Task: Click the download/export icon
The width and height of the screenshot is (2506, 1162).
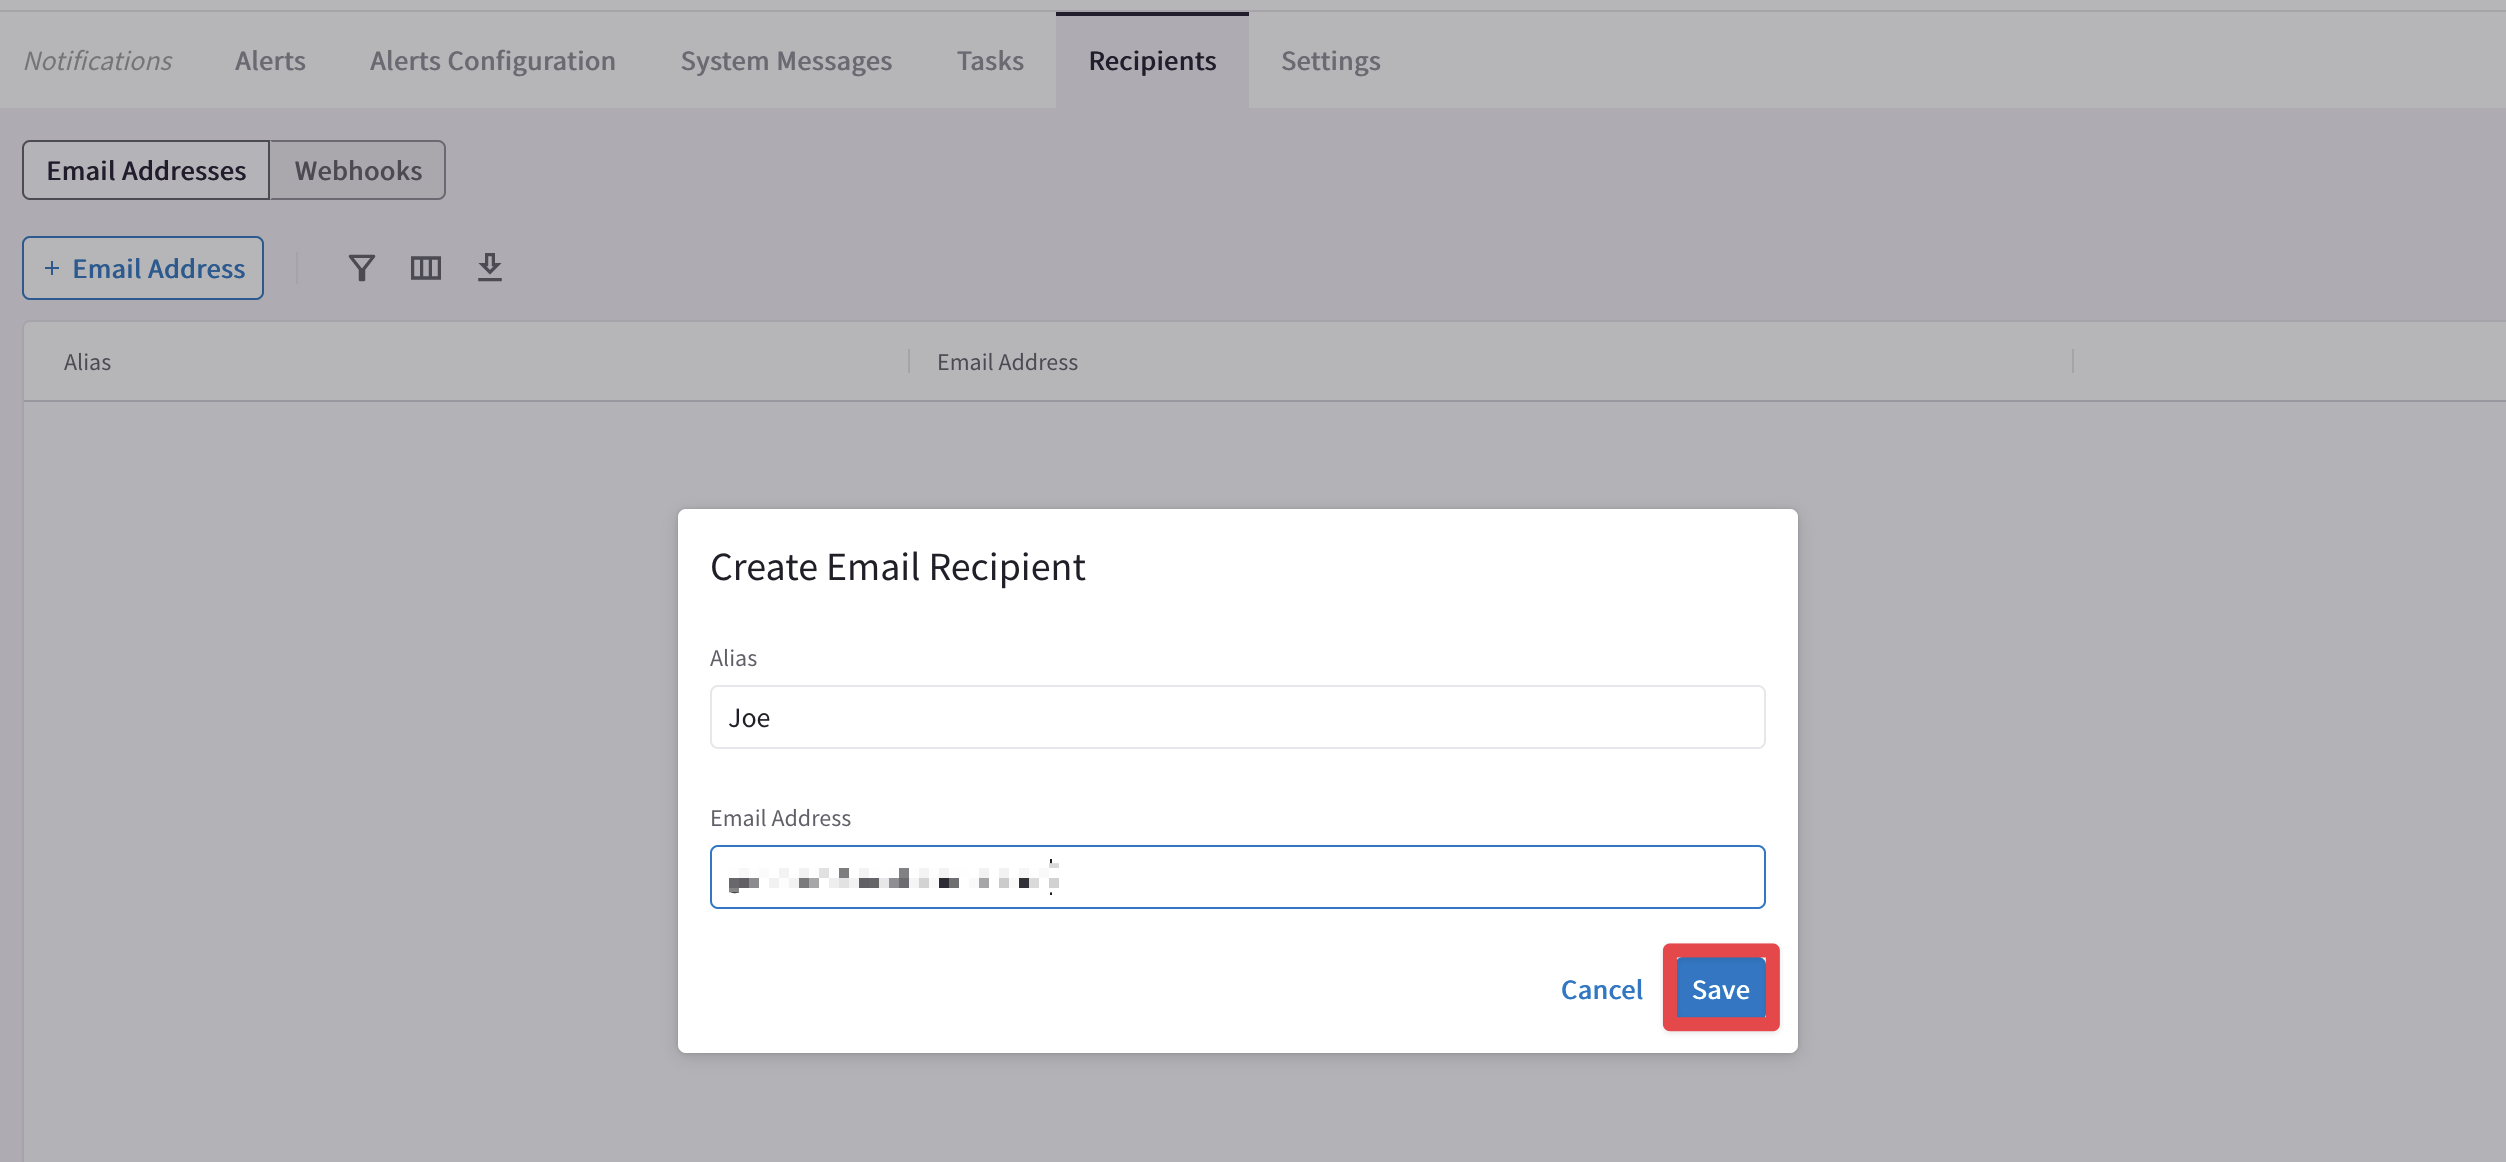Action: (x=490, y=268)
